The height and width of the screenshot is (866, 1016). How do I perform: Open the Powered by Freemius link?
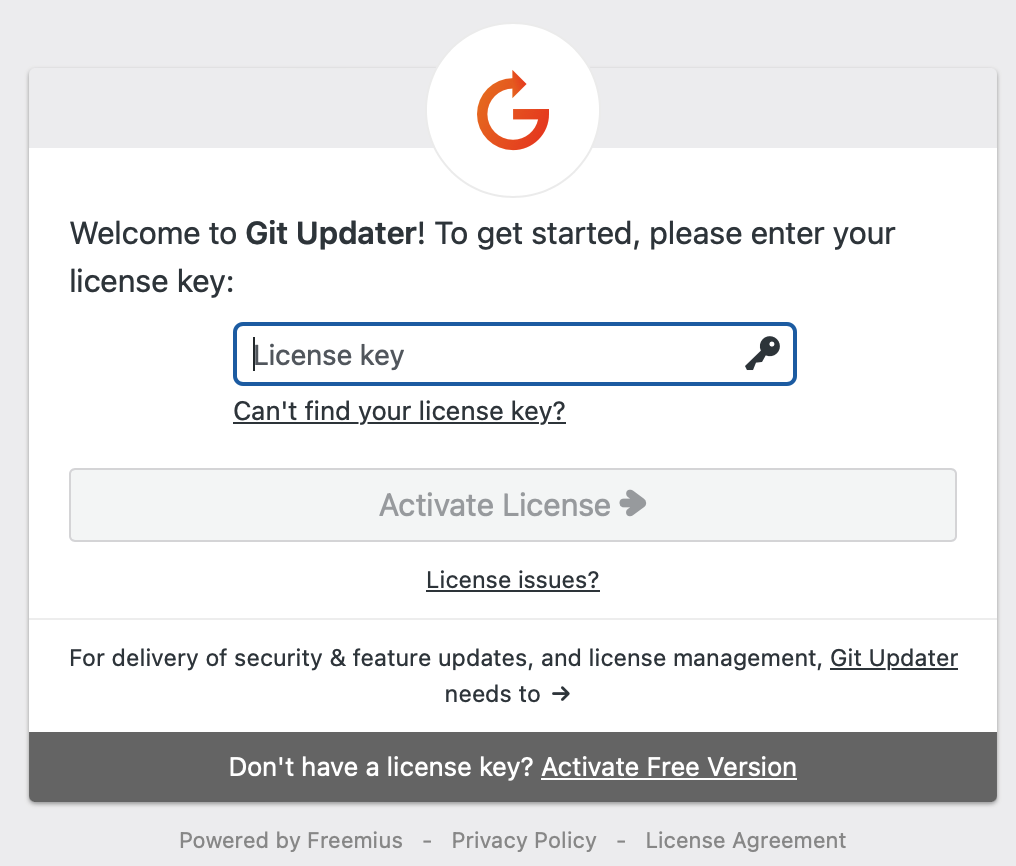pyautogui.click(x=291, y=840)
